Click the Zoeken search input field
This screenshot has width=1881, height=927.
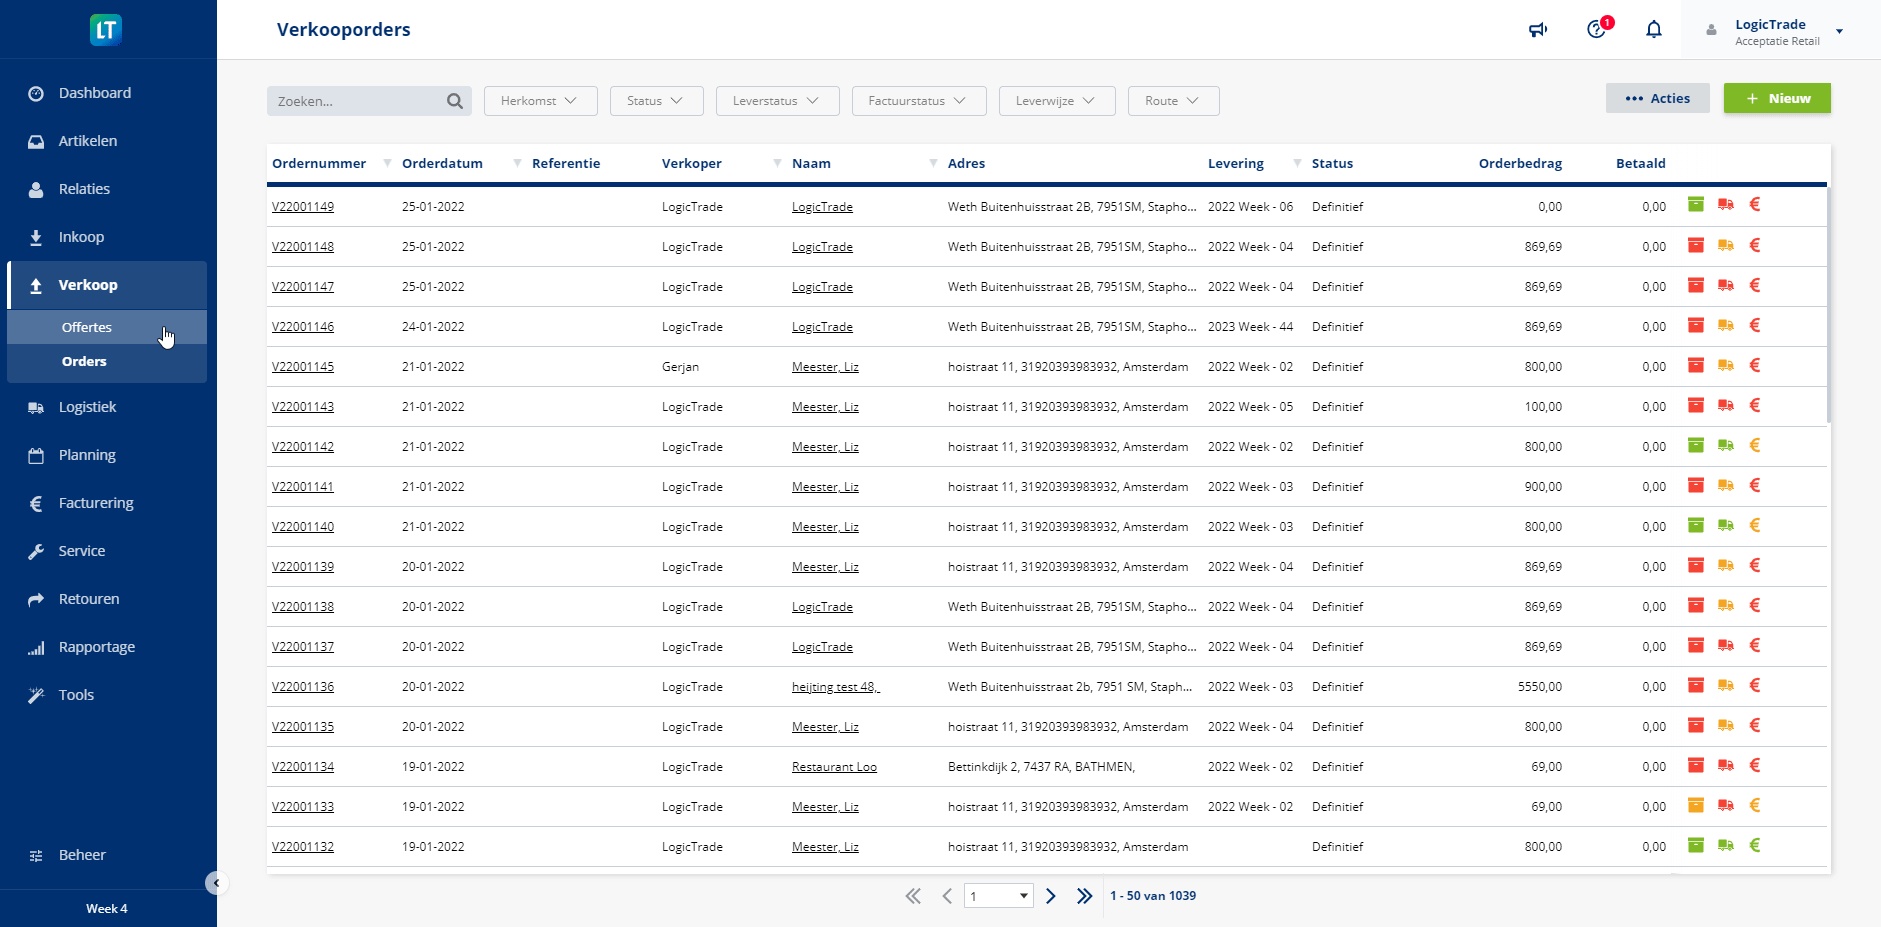click(x=357, y=101)
